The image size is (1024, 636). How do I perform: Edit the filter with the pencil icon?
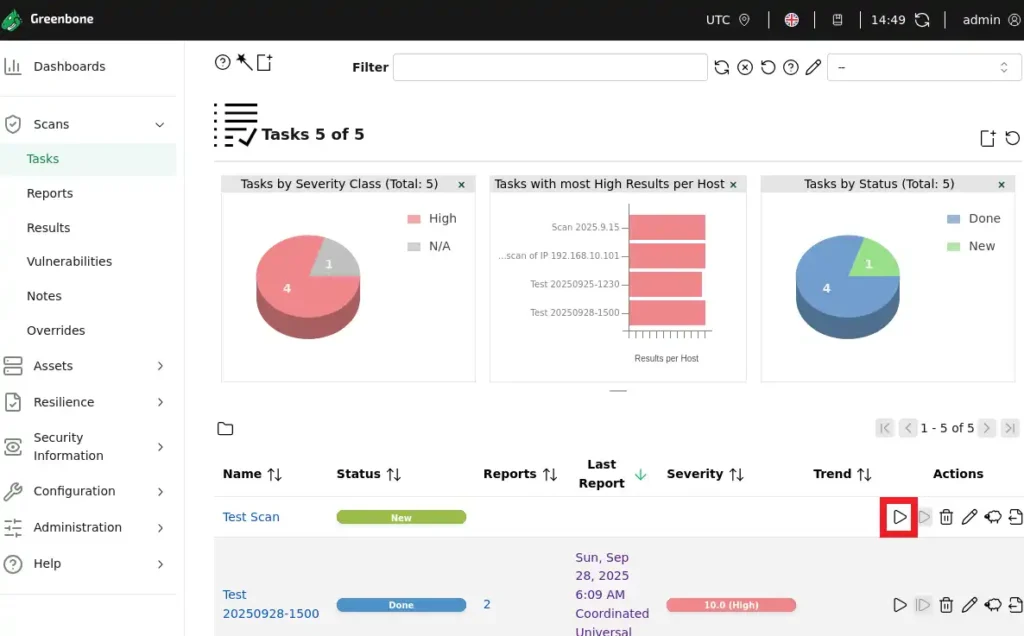813,67
